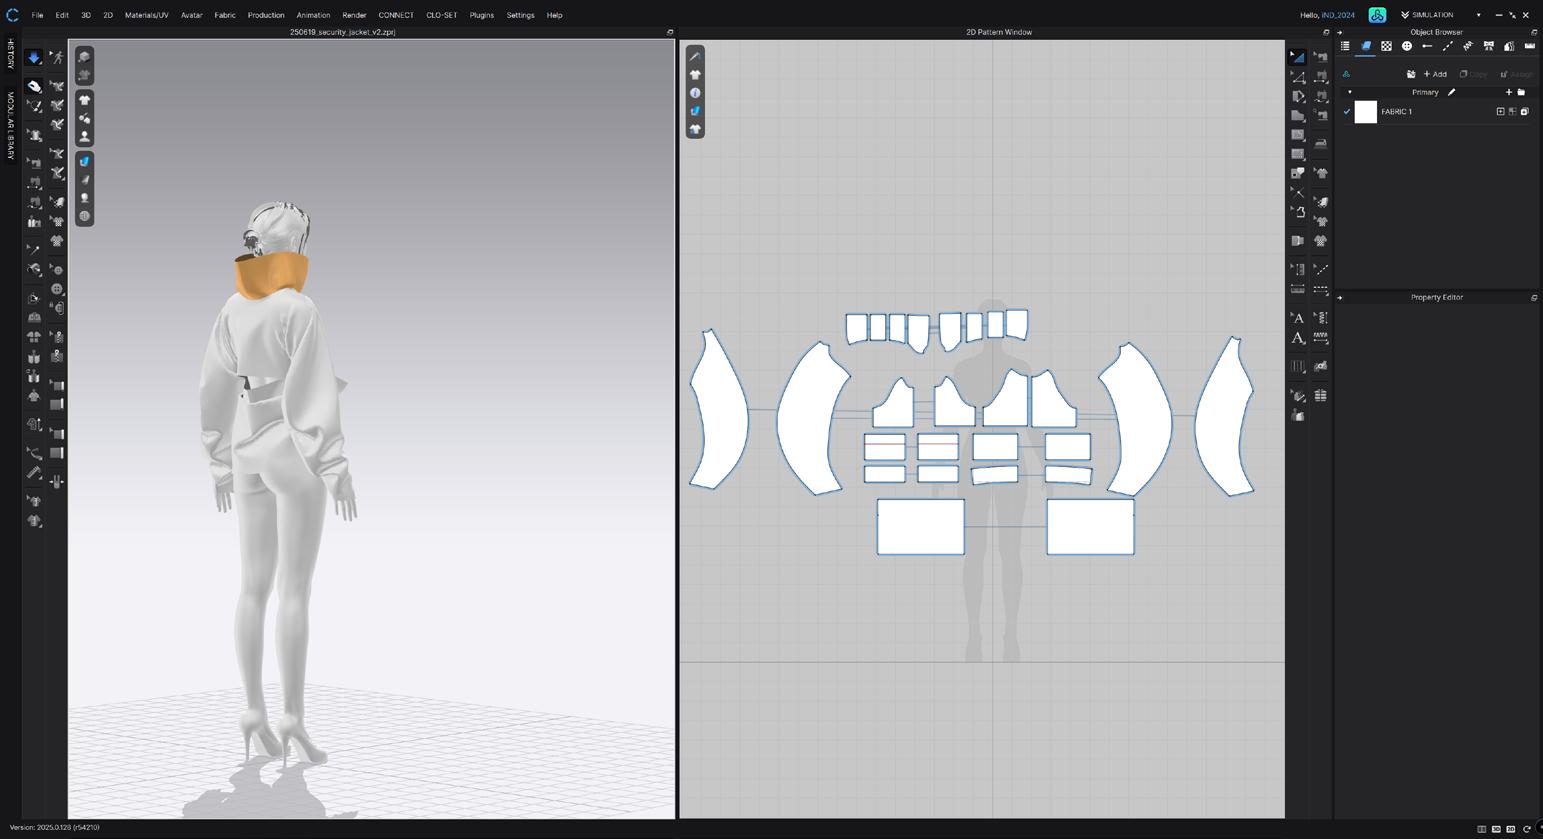Click the Simulate down-arrow tool icon
This screenshot has height=839, width=1543.
(x=34, y=58)
